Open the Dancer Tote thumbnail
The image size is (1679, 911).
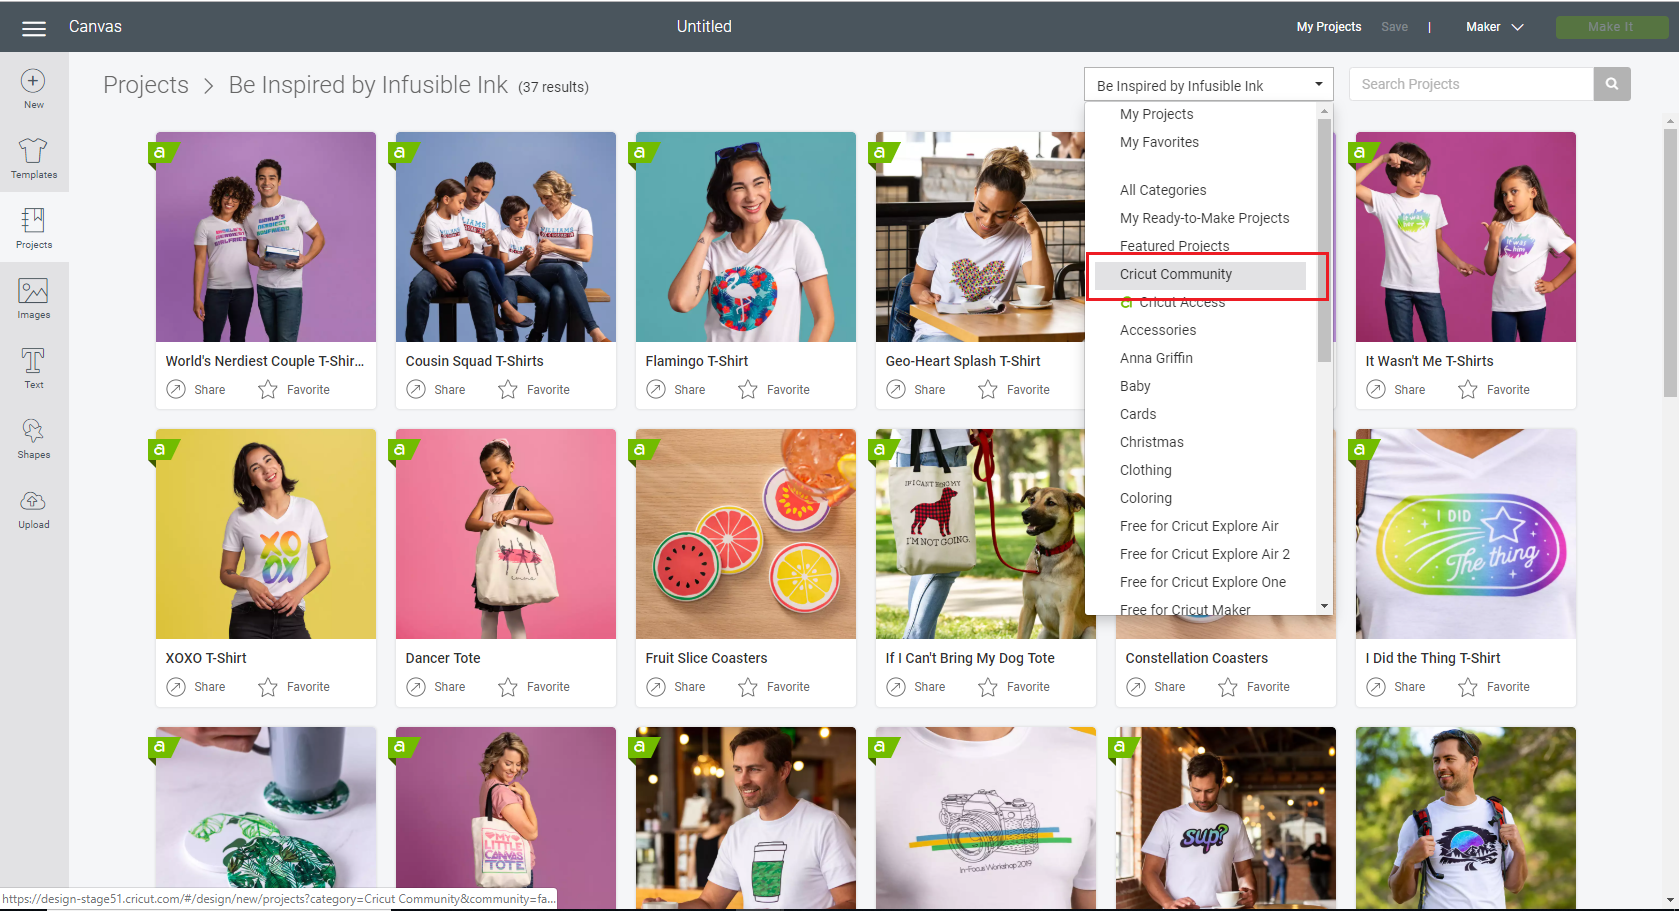click(506, 534)
